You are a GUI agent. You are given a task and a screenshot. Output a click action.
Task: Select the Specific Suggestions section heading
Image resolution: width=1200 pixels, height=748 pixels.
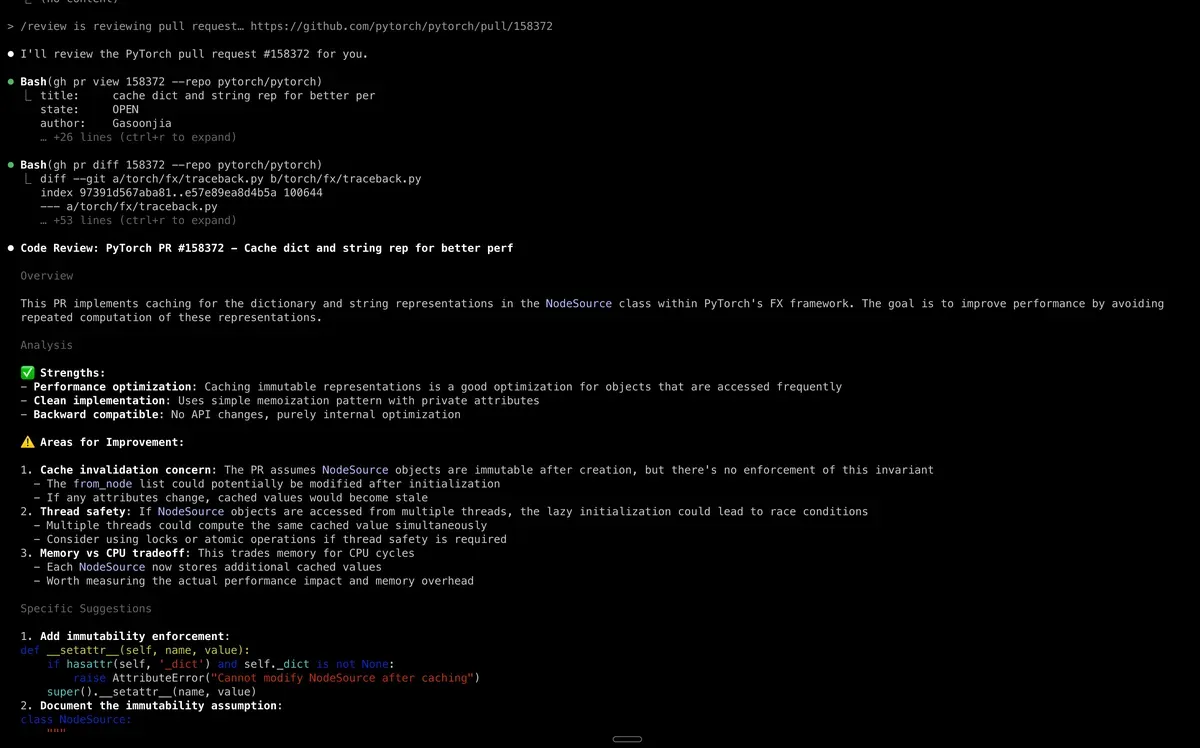[x=86, y=608]
